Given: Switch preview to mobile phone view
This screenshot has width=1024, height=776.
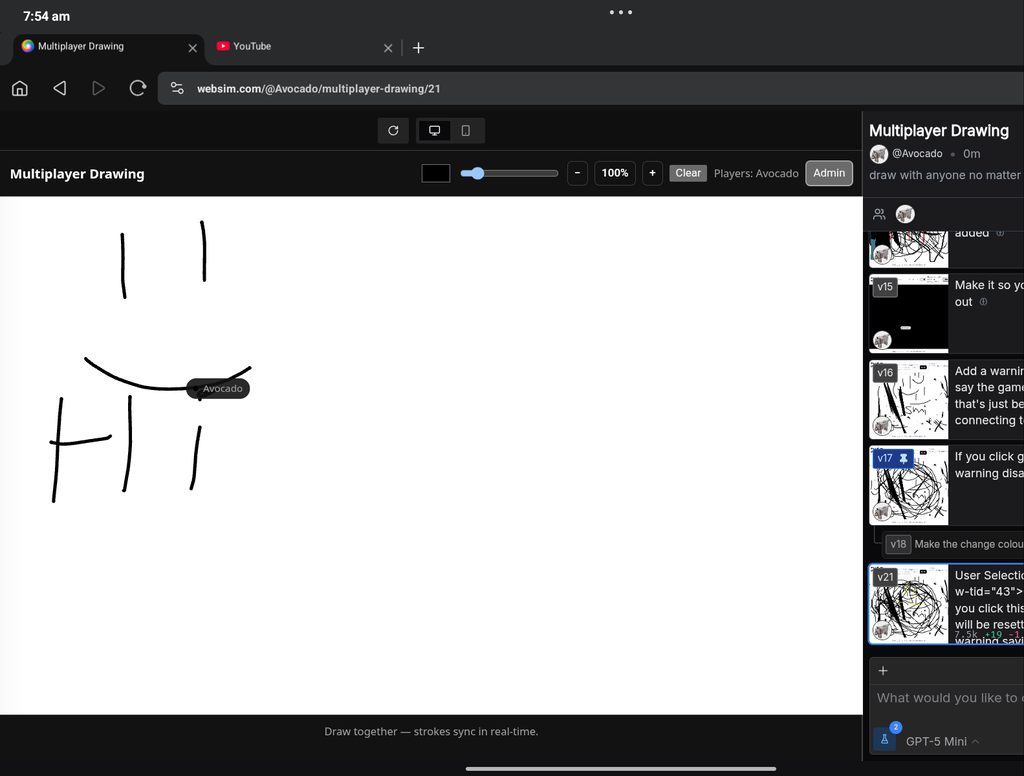Looking at the screenshot, I should point(465,131).
